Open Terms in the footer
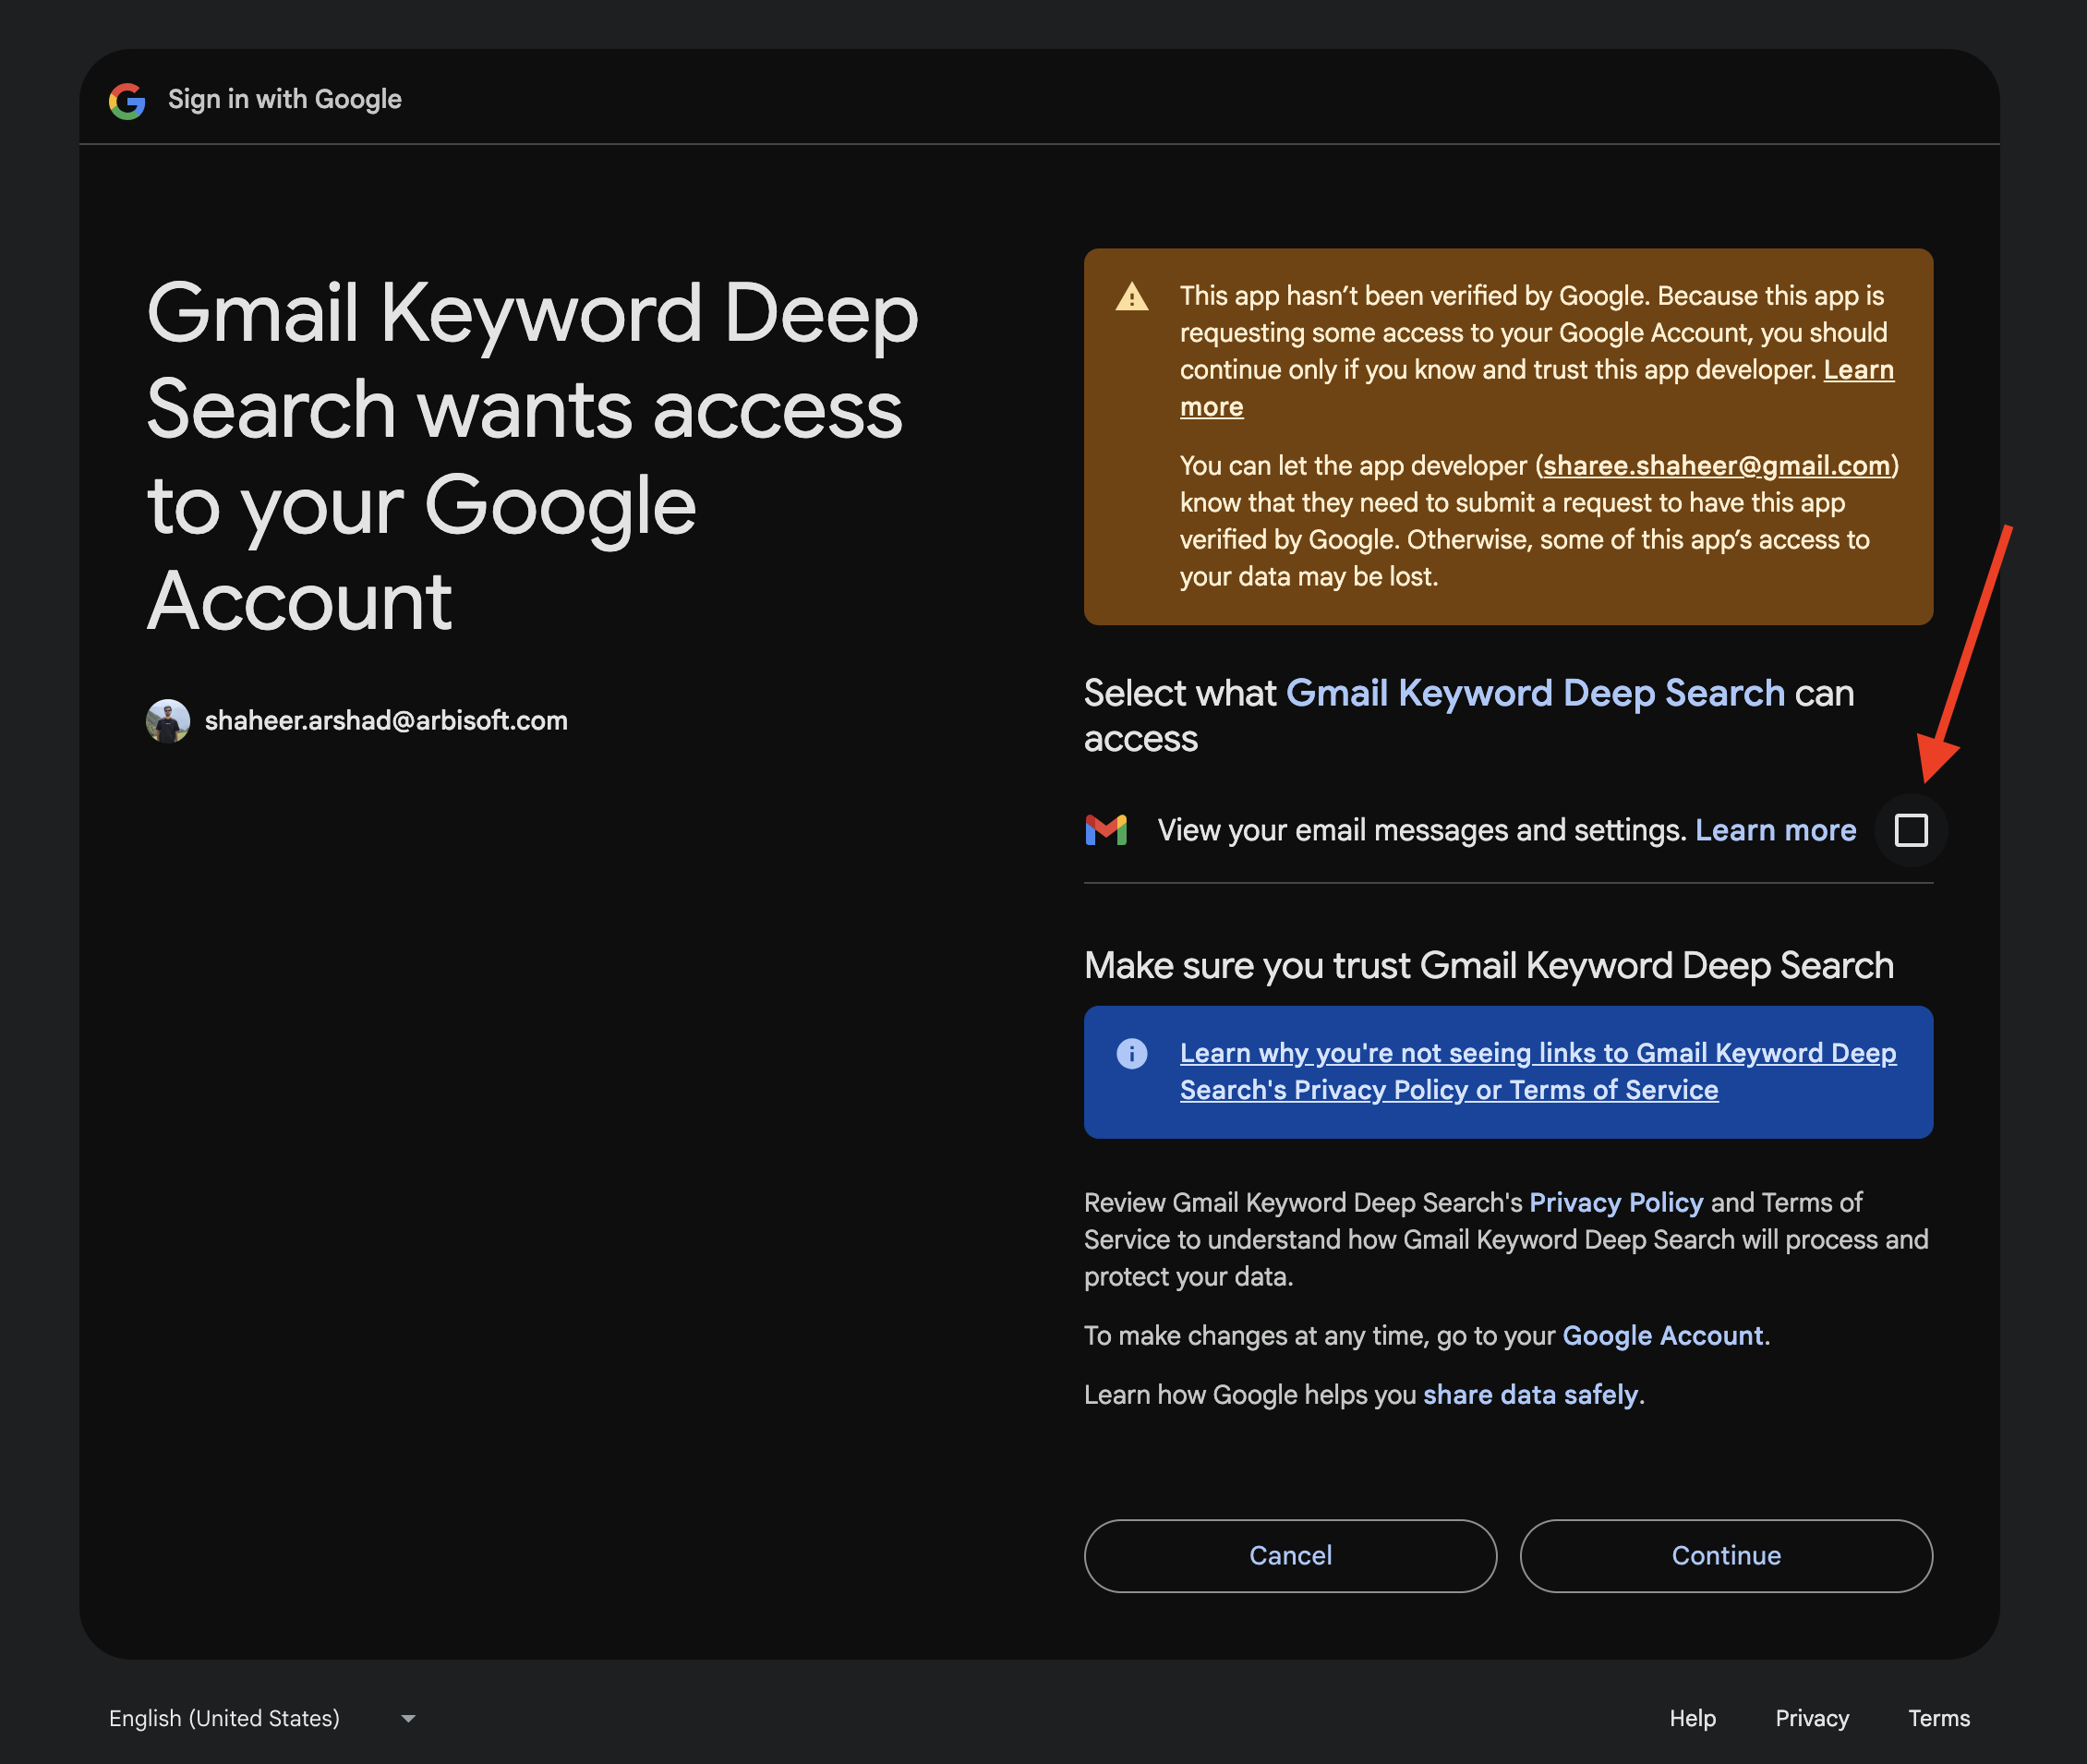Image resolution: width=2087 pixels, height=1764 pixels. pyautogui.click(x=1938, y=1718)
